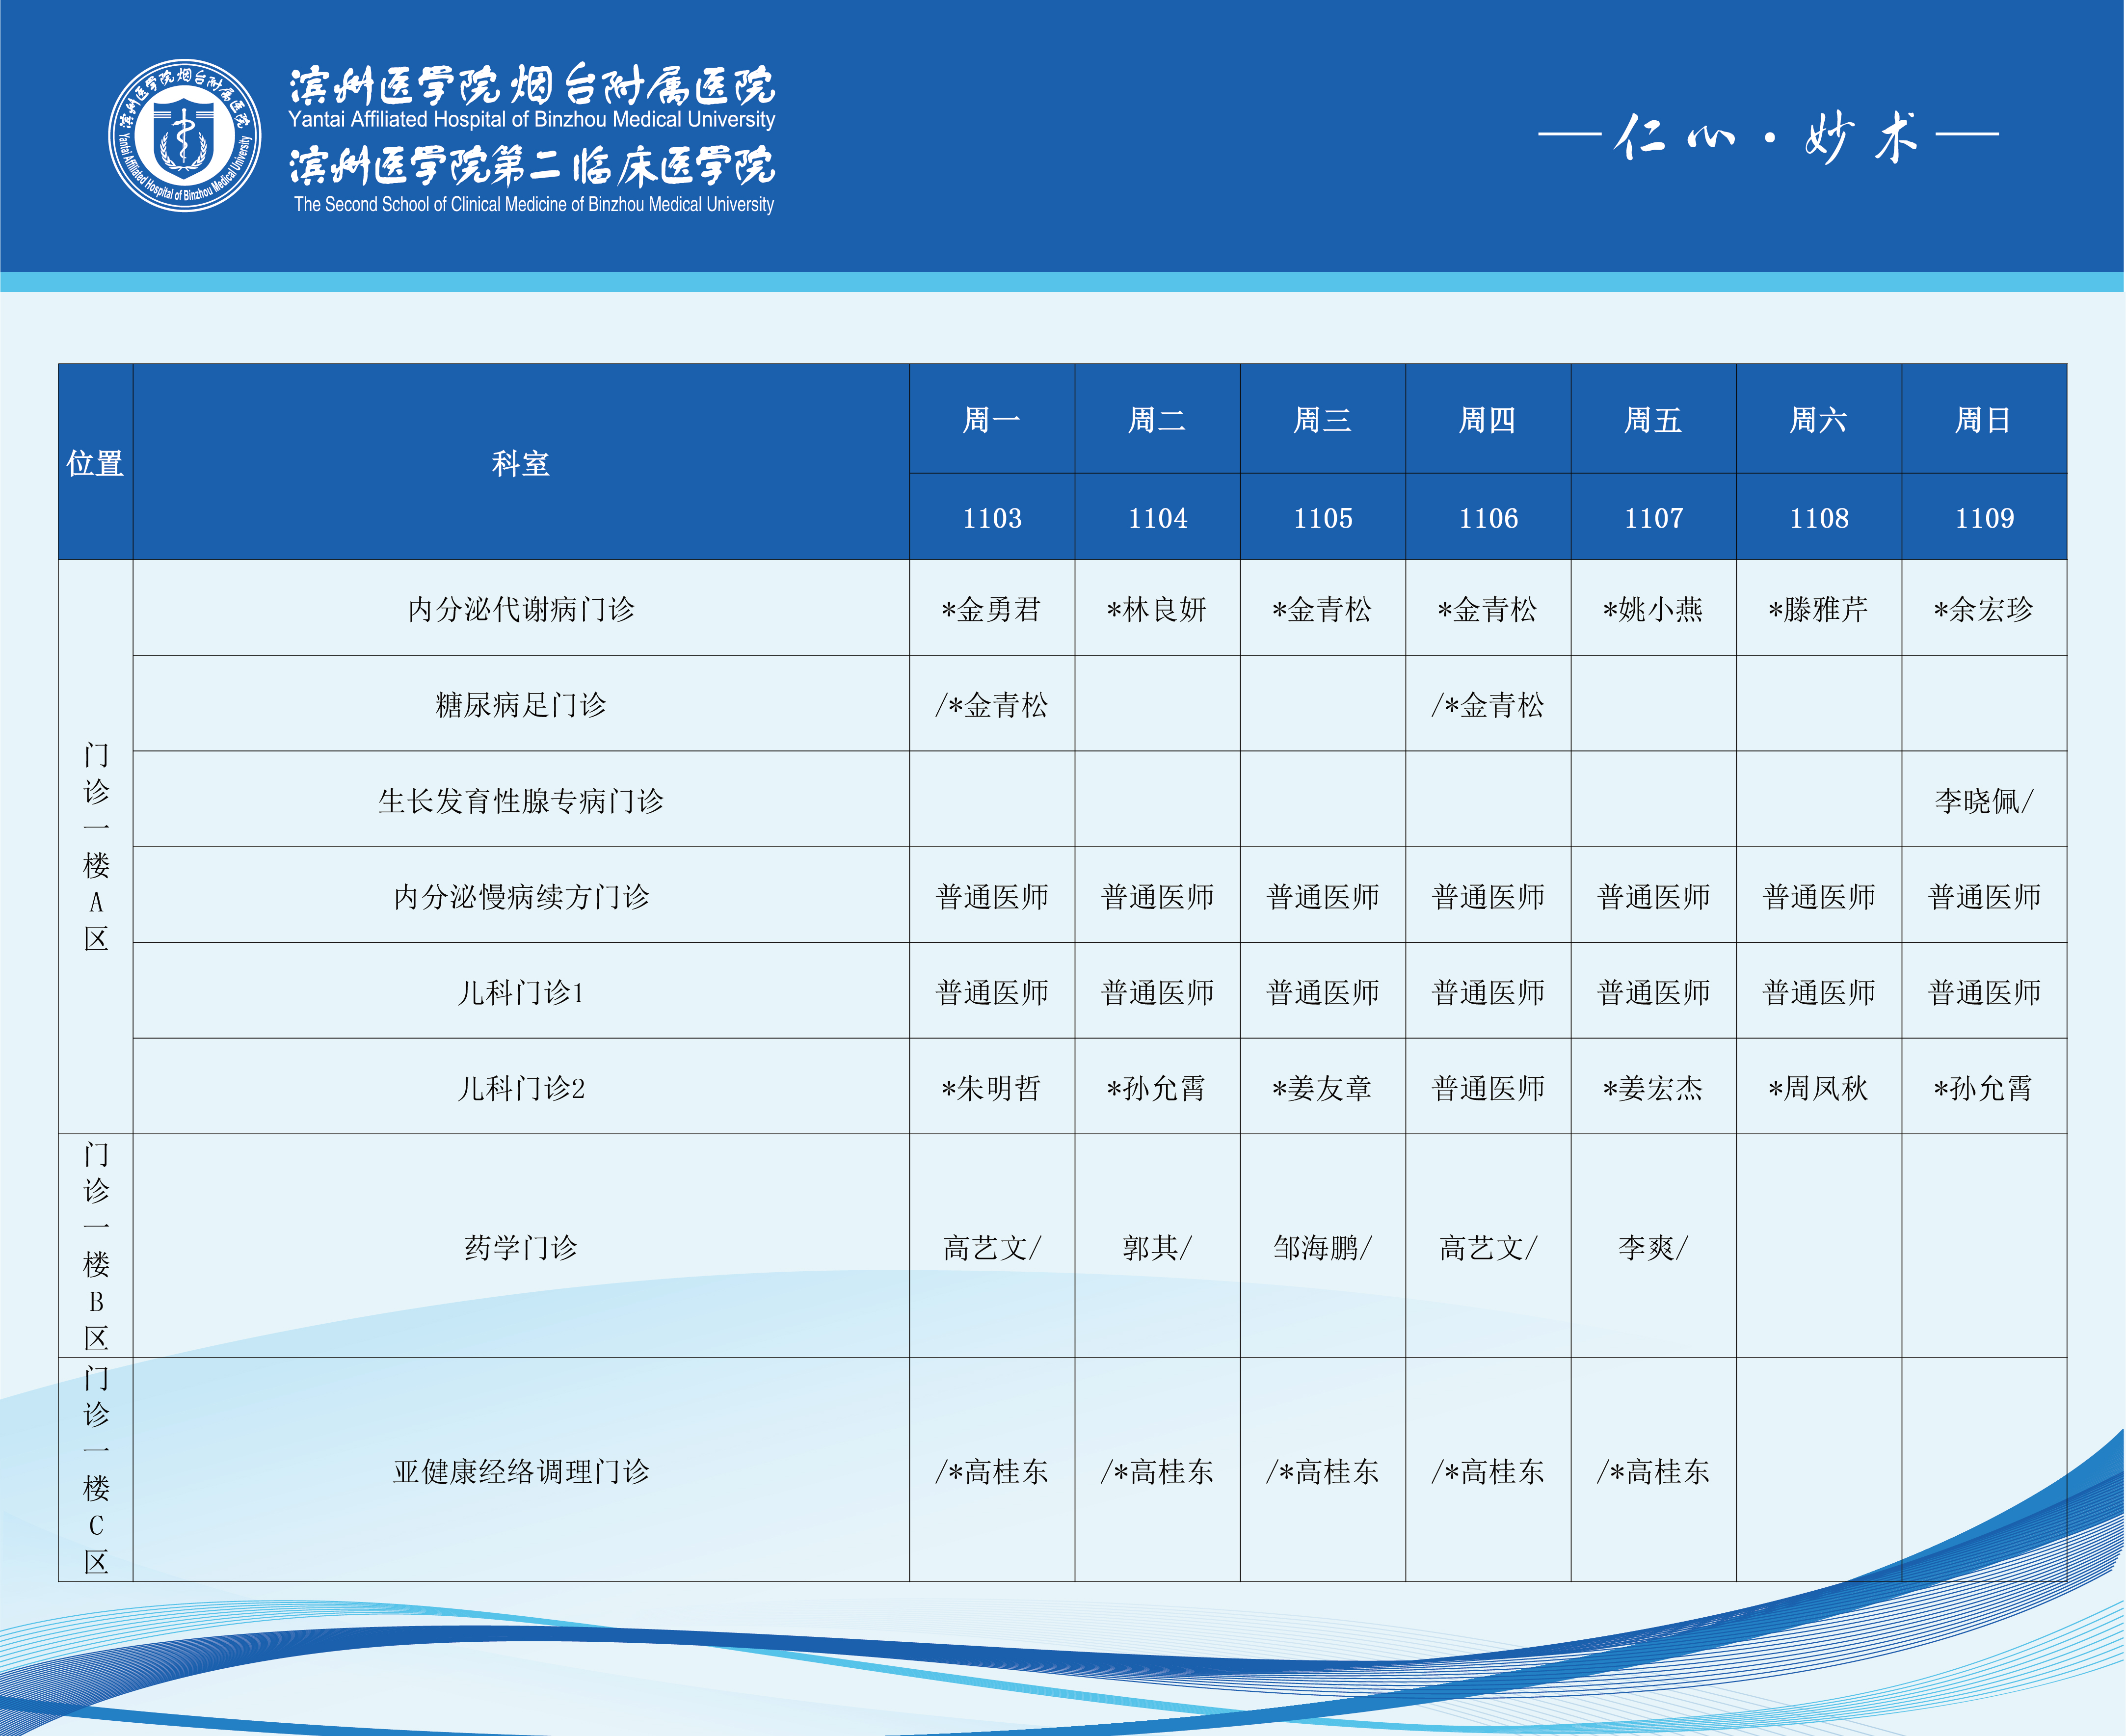Click the 滨州医学院第二临床医学院 calligraphy title

point(531,167)
